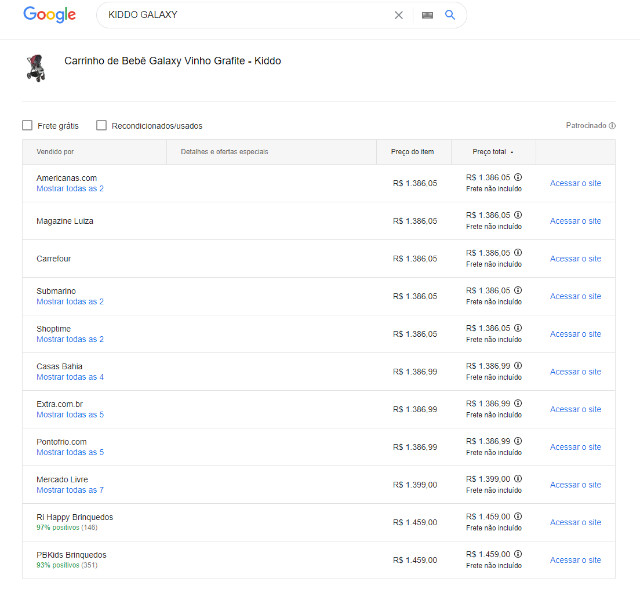Click Ri Happy item price R$ 1.459,00
The height and width of the screenshot is (597, 640).
[415, 522]
